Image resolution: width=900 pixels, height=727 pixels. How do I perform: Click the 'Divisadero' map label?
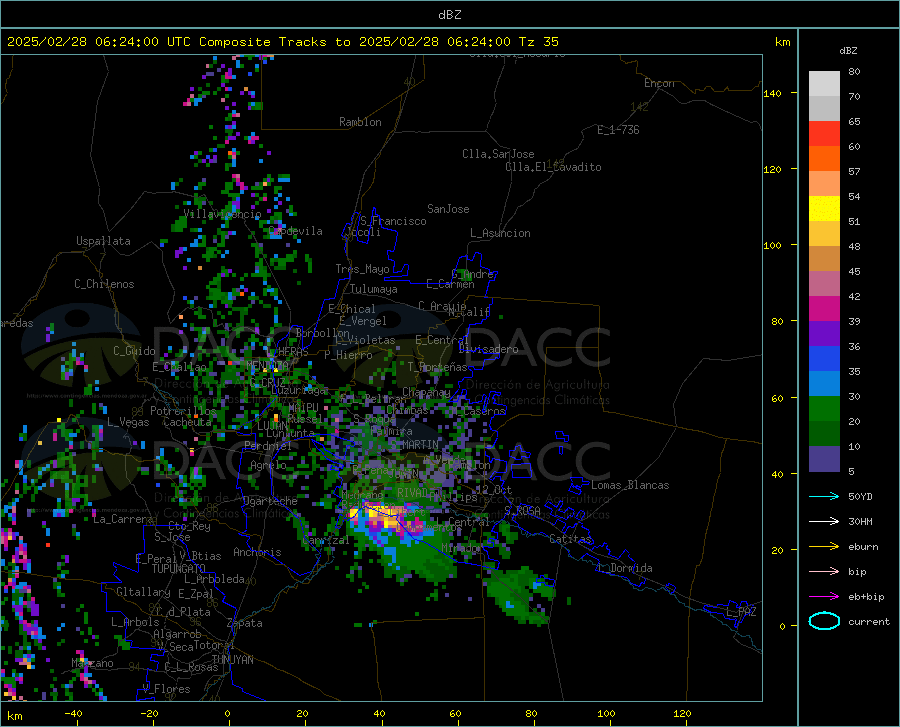tap(488, 349)
